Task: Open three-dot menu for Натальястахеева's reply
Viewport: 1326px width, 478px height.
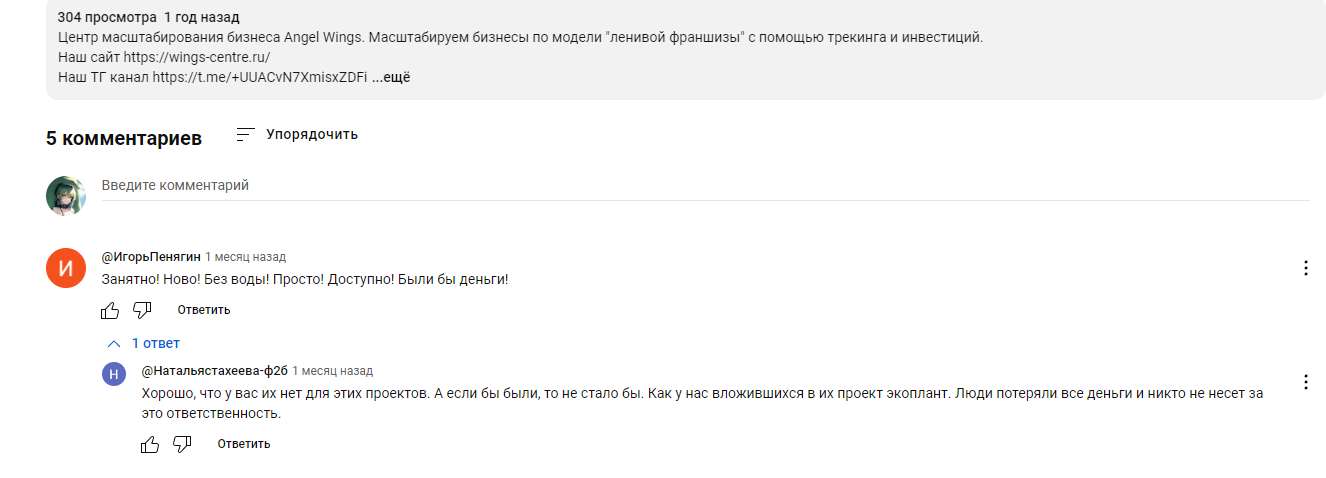Action: (x=1305, y=382)
